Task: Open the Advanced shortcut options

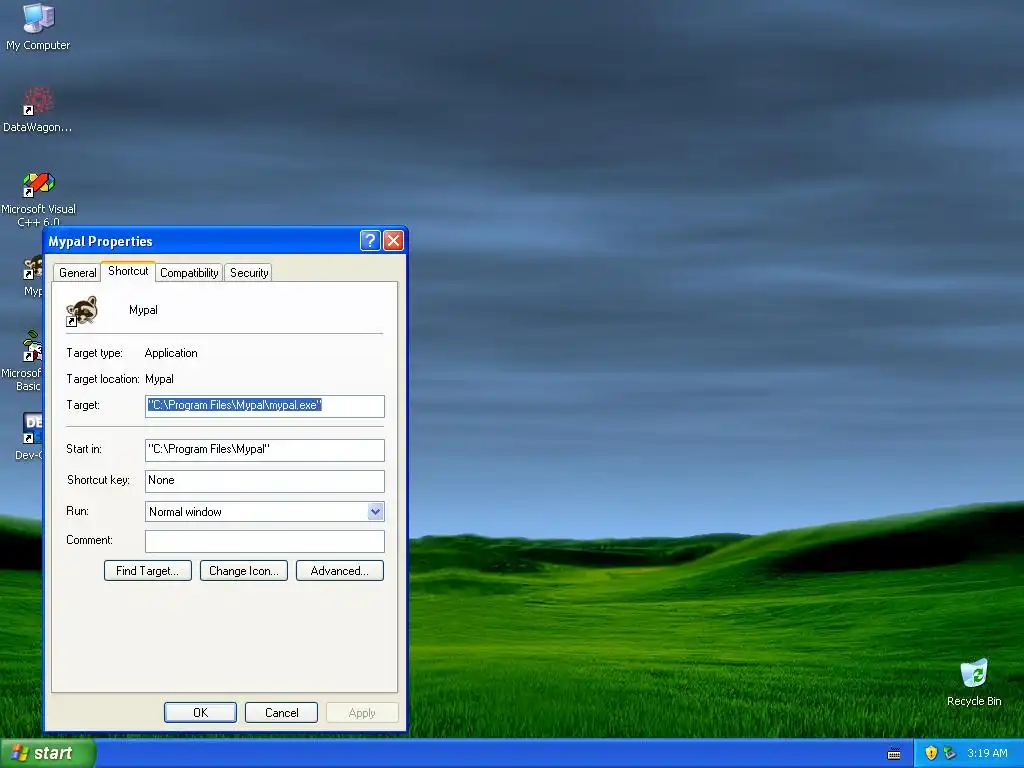Action: 340,571
